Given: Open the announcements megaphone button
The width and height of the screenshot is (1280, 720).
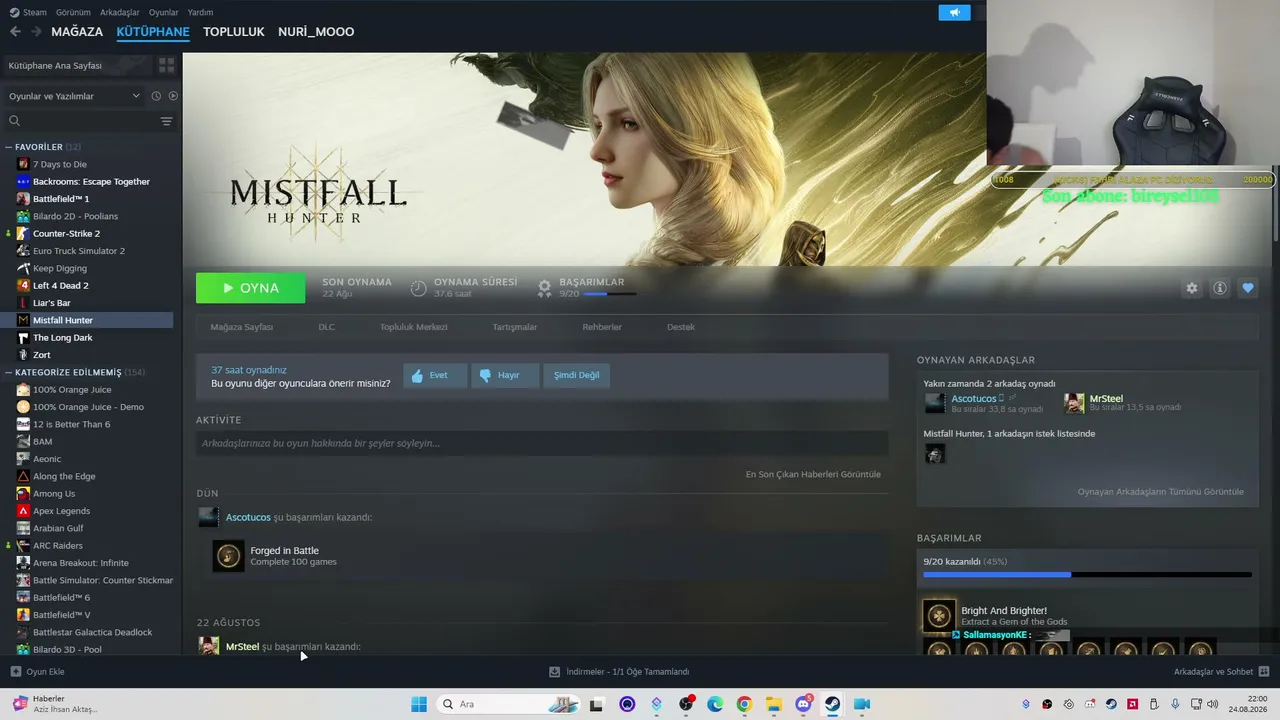Looking at the screenshot, I should pyautogui.click(x=954, y=13).
